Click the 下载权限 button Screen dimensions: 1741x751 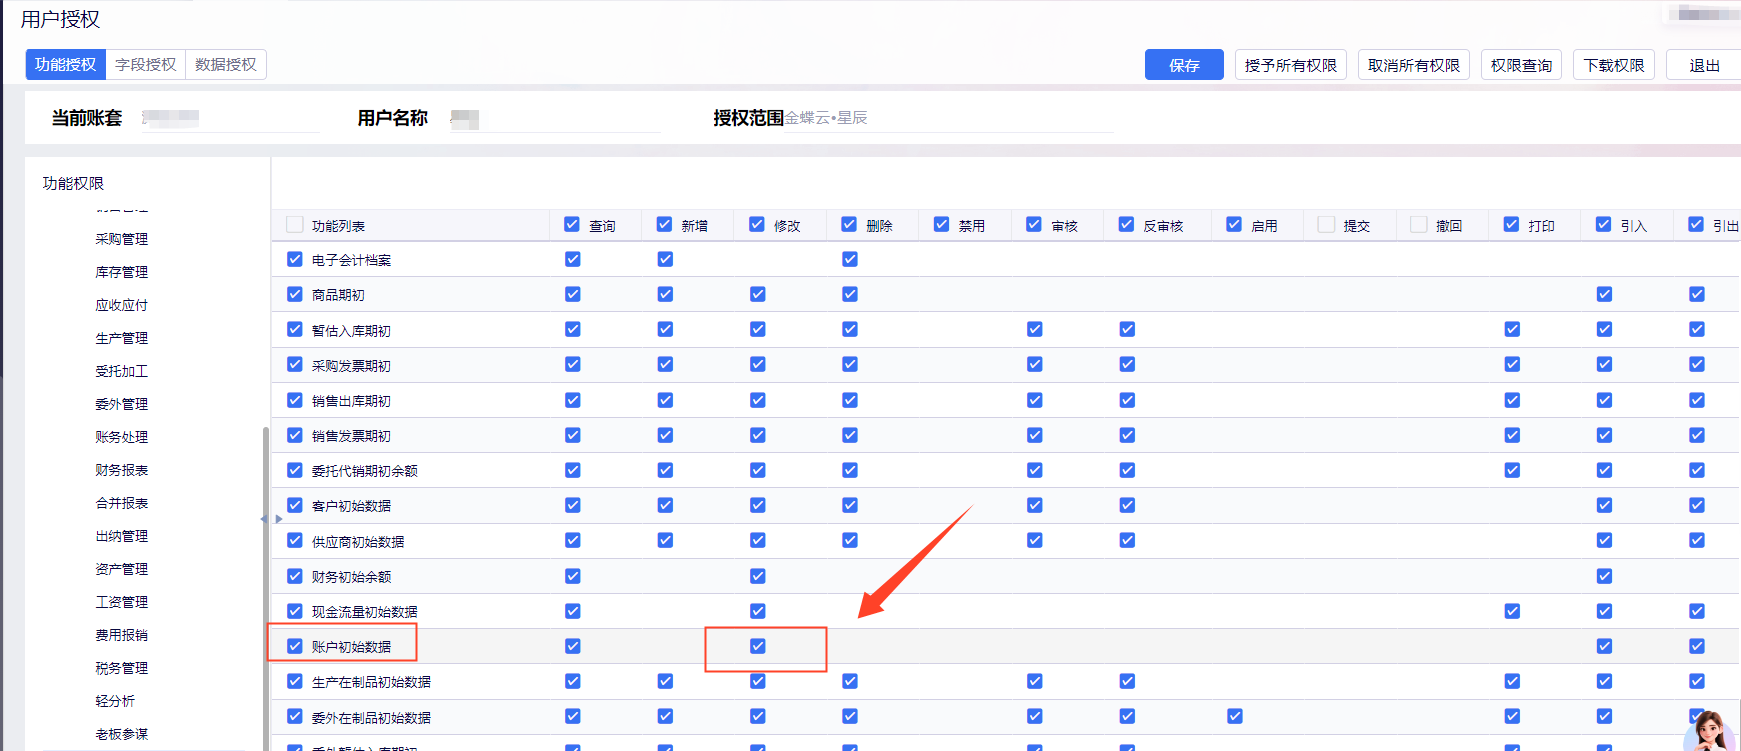1614,65
